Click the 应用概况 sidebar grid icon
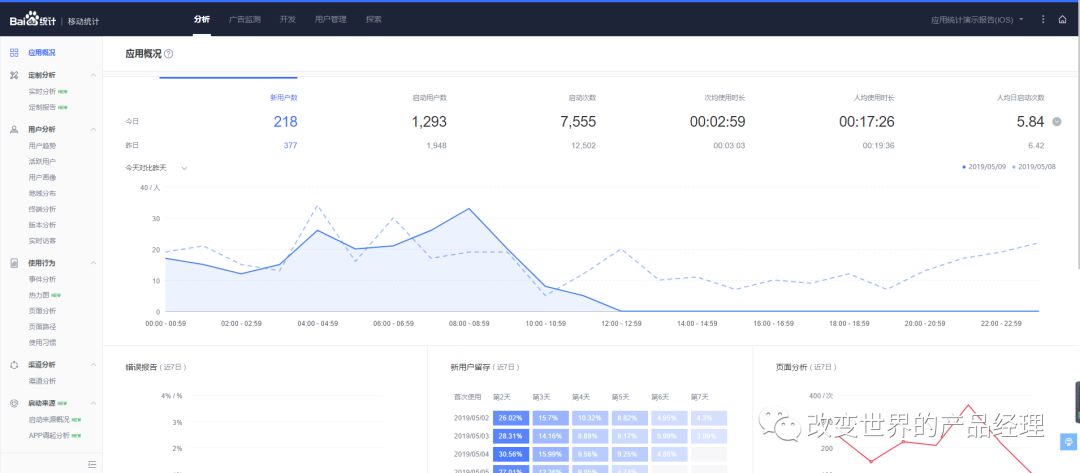 click(x=14, y=52)
